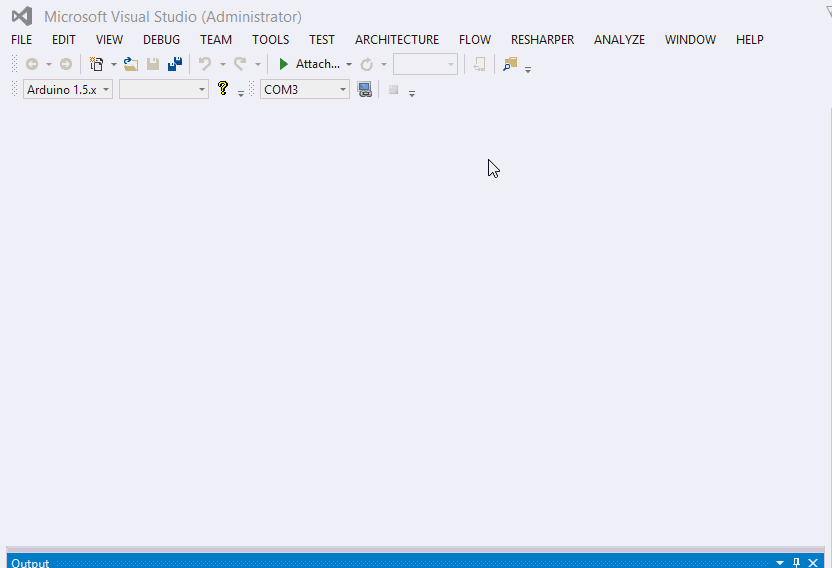Open the Attach button dropdown arrow
Screen dimensions: 832x568
coord(349,64)
